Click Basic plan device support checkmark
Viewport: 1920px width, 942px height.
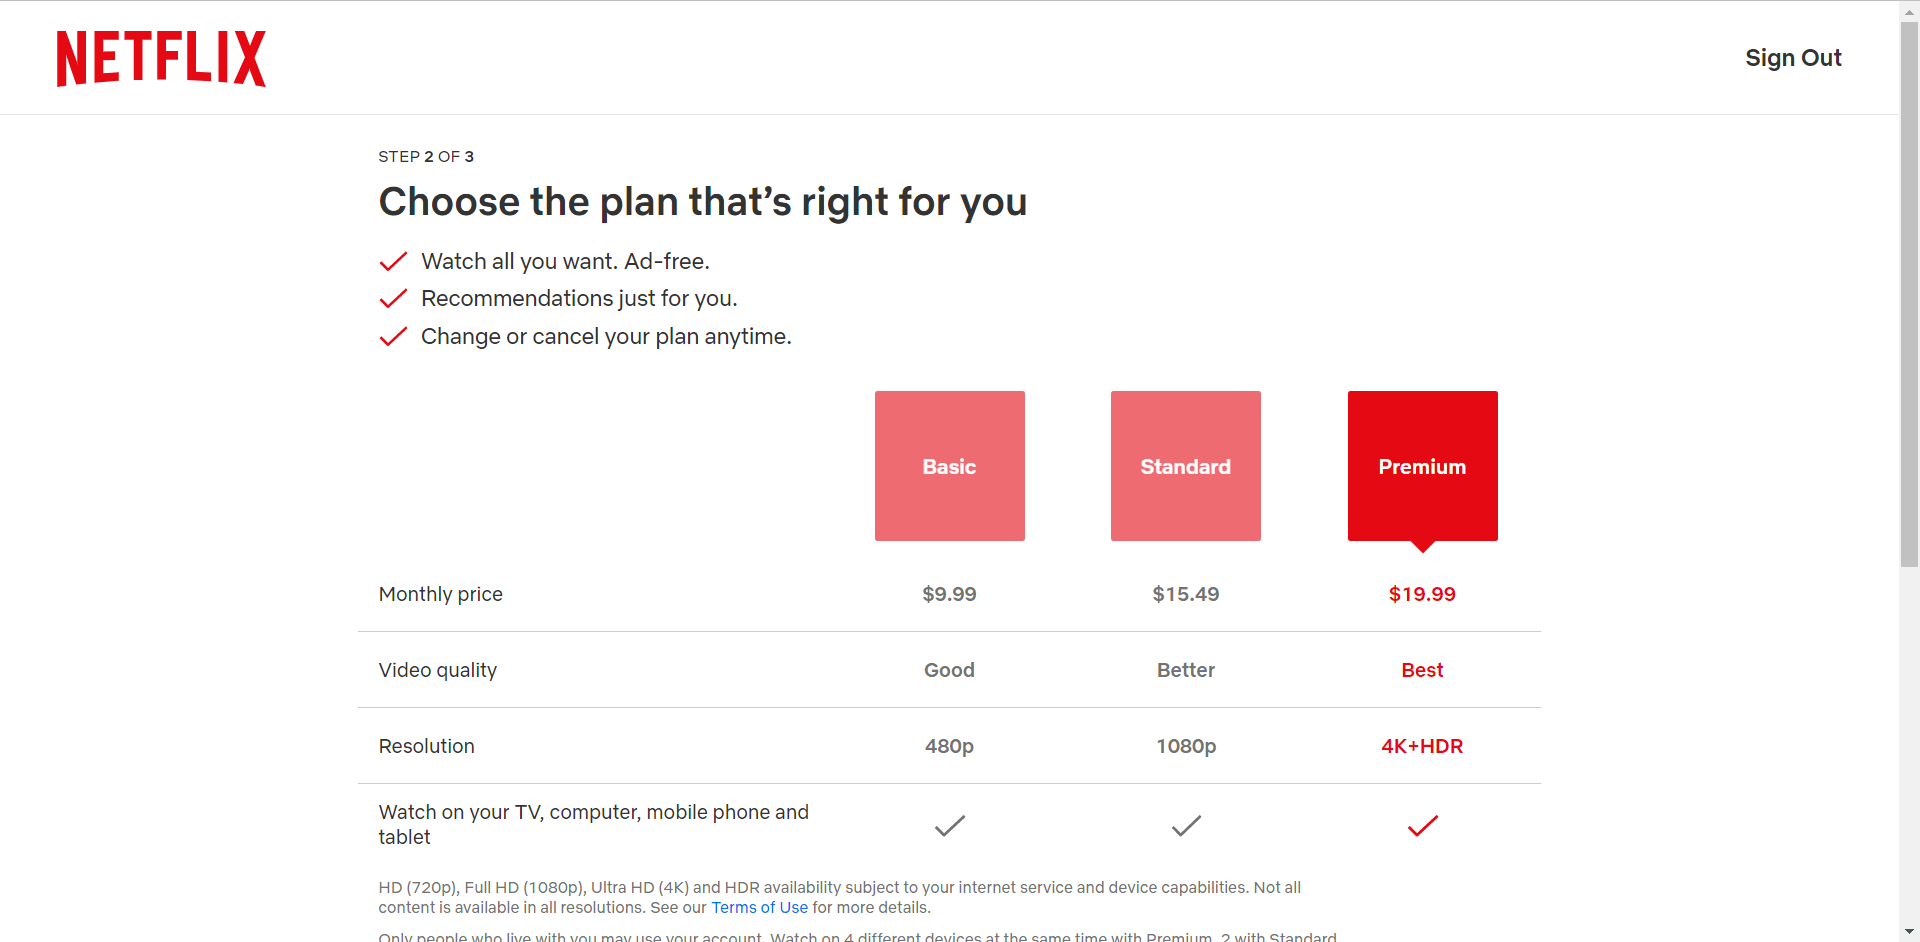click(949, 826)
